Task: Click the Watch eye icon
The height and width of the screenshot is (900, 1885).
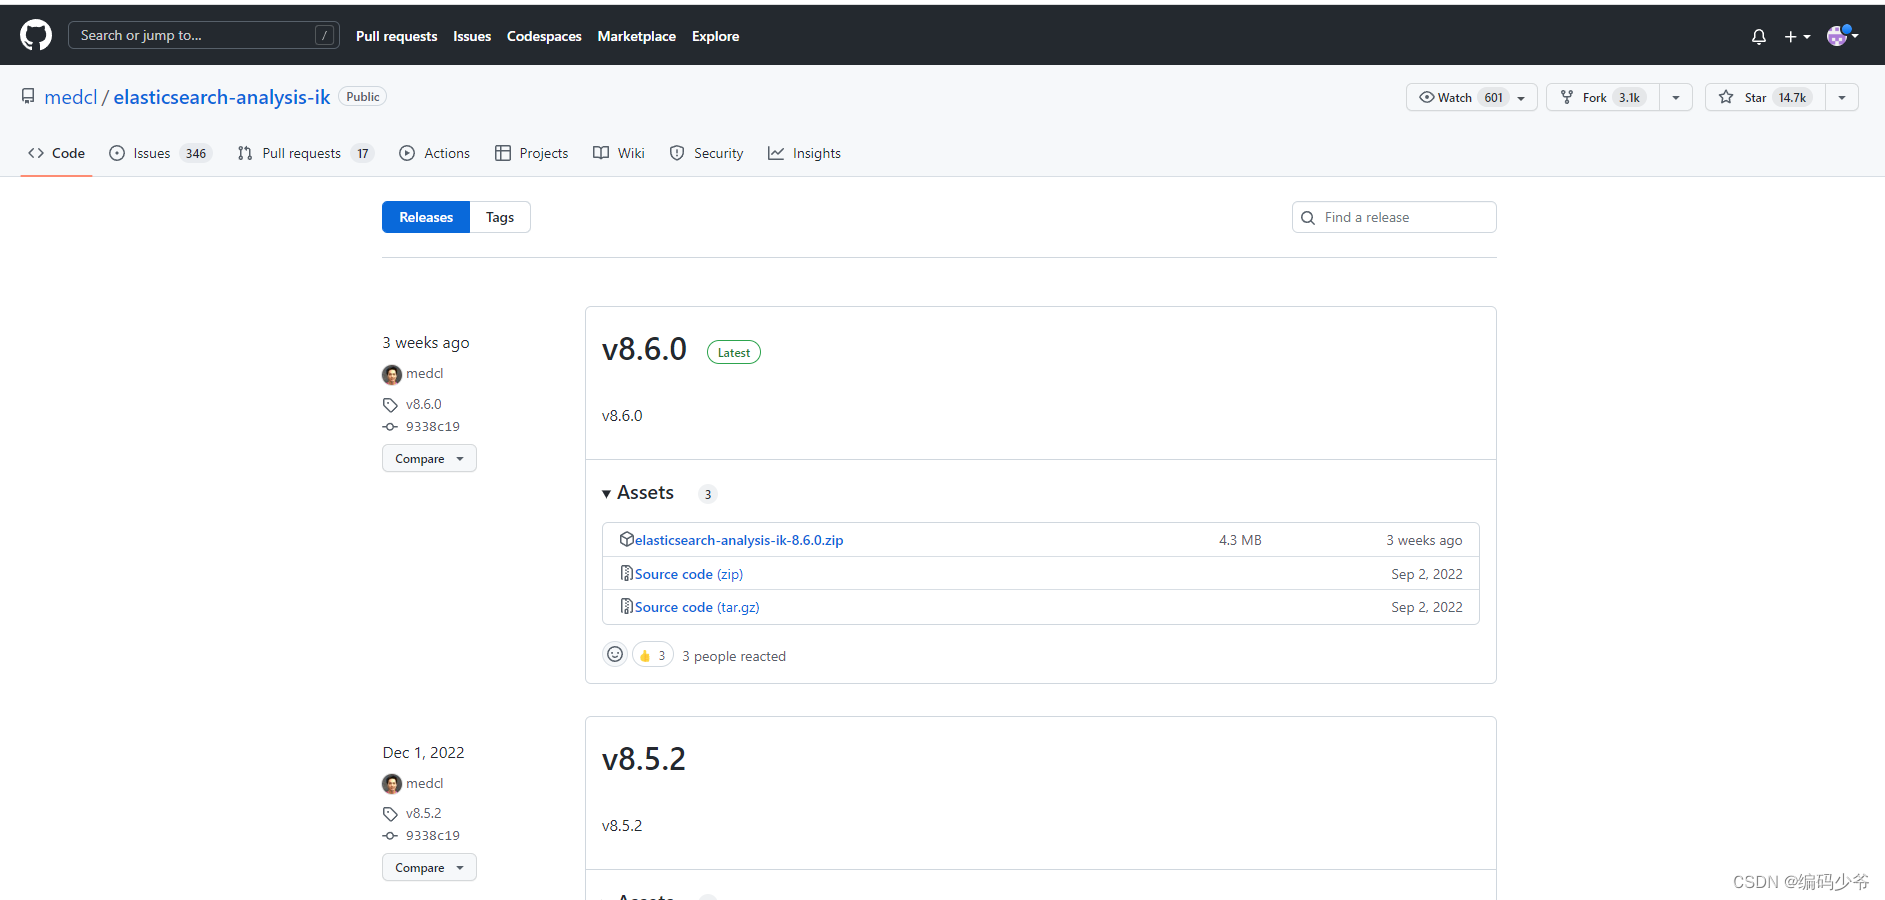Action: tap(1427, 97)
